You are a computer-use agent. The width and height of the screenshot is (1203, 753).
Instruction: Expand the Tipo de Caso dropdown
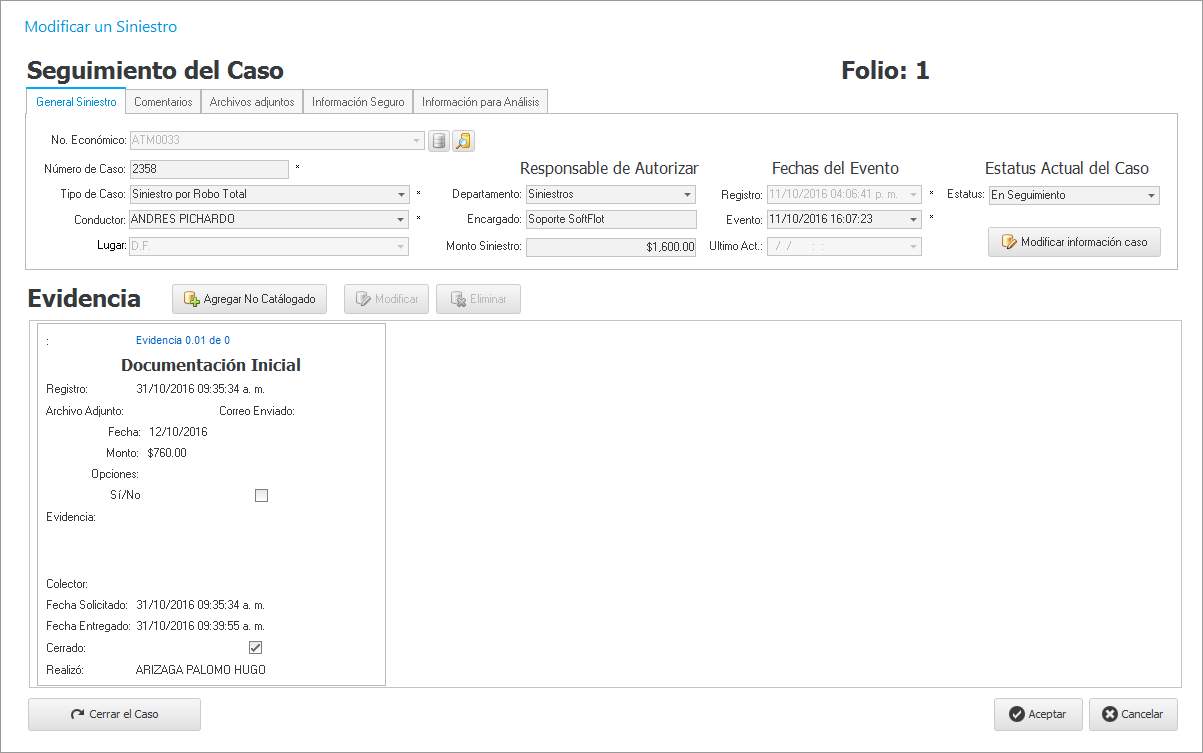pos(401,195)
